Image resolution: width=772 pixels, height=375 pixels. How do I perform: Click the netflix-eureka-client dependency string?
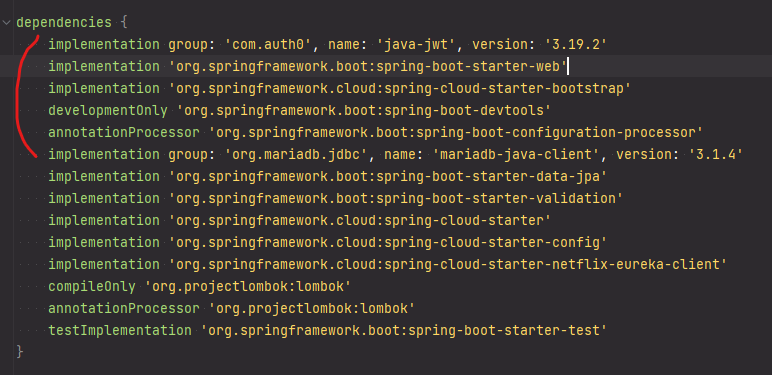pyautogui.click(x=448, y=264)
